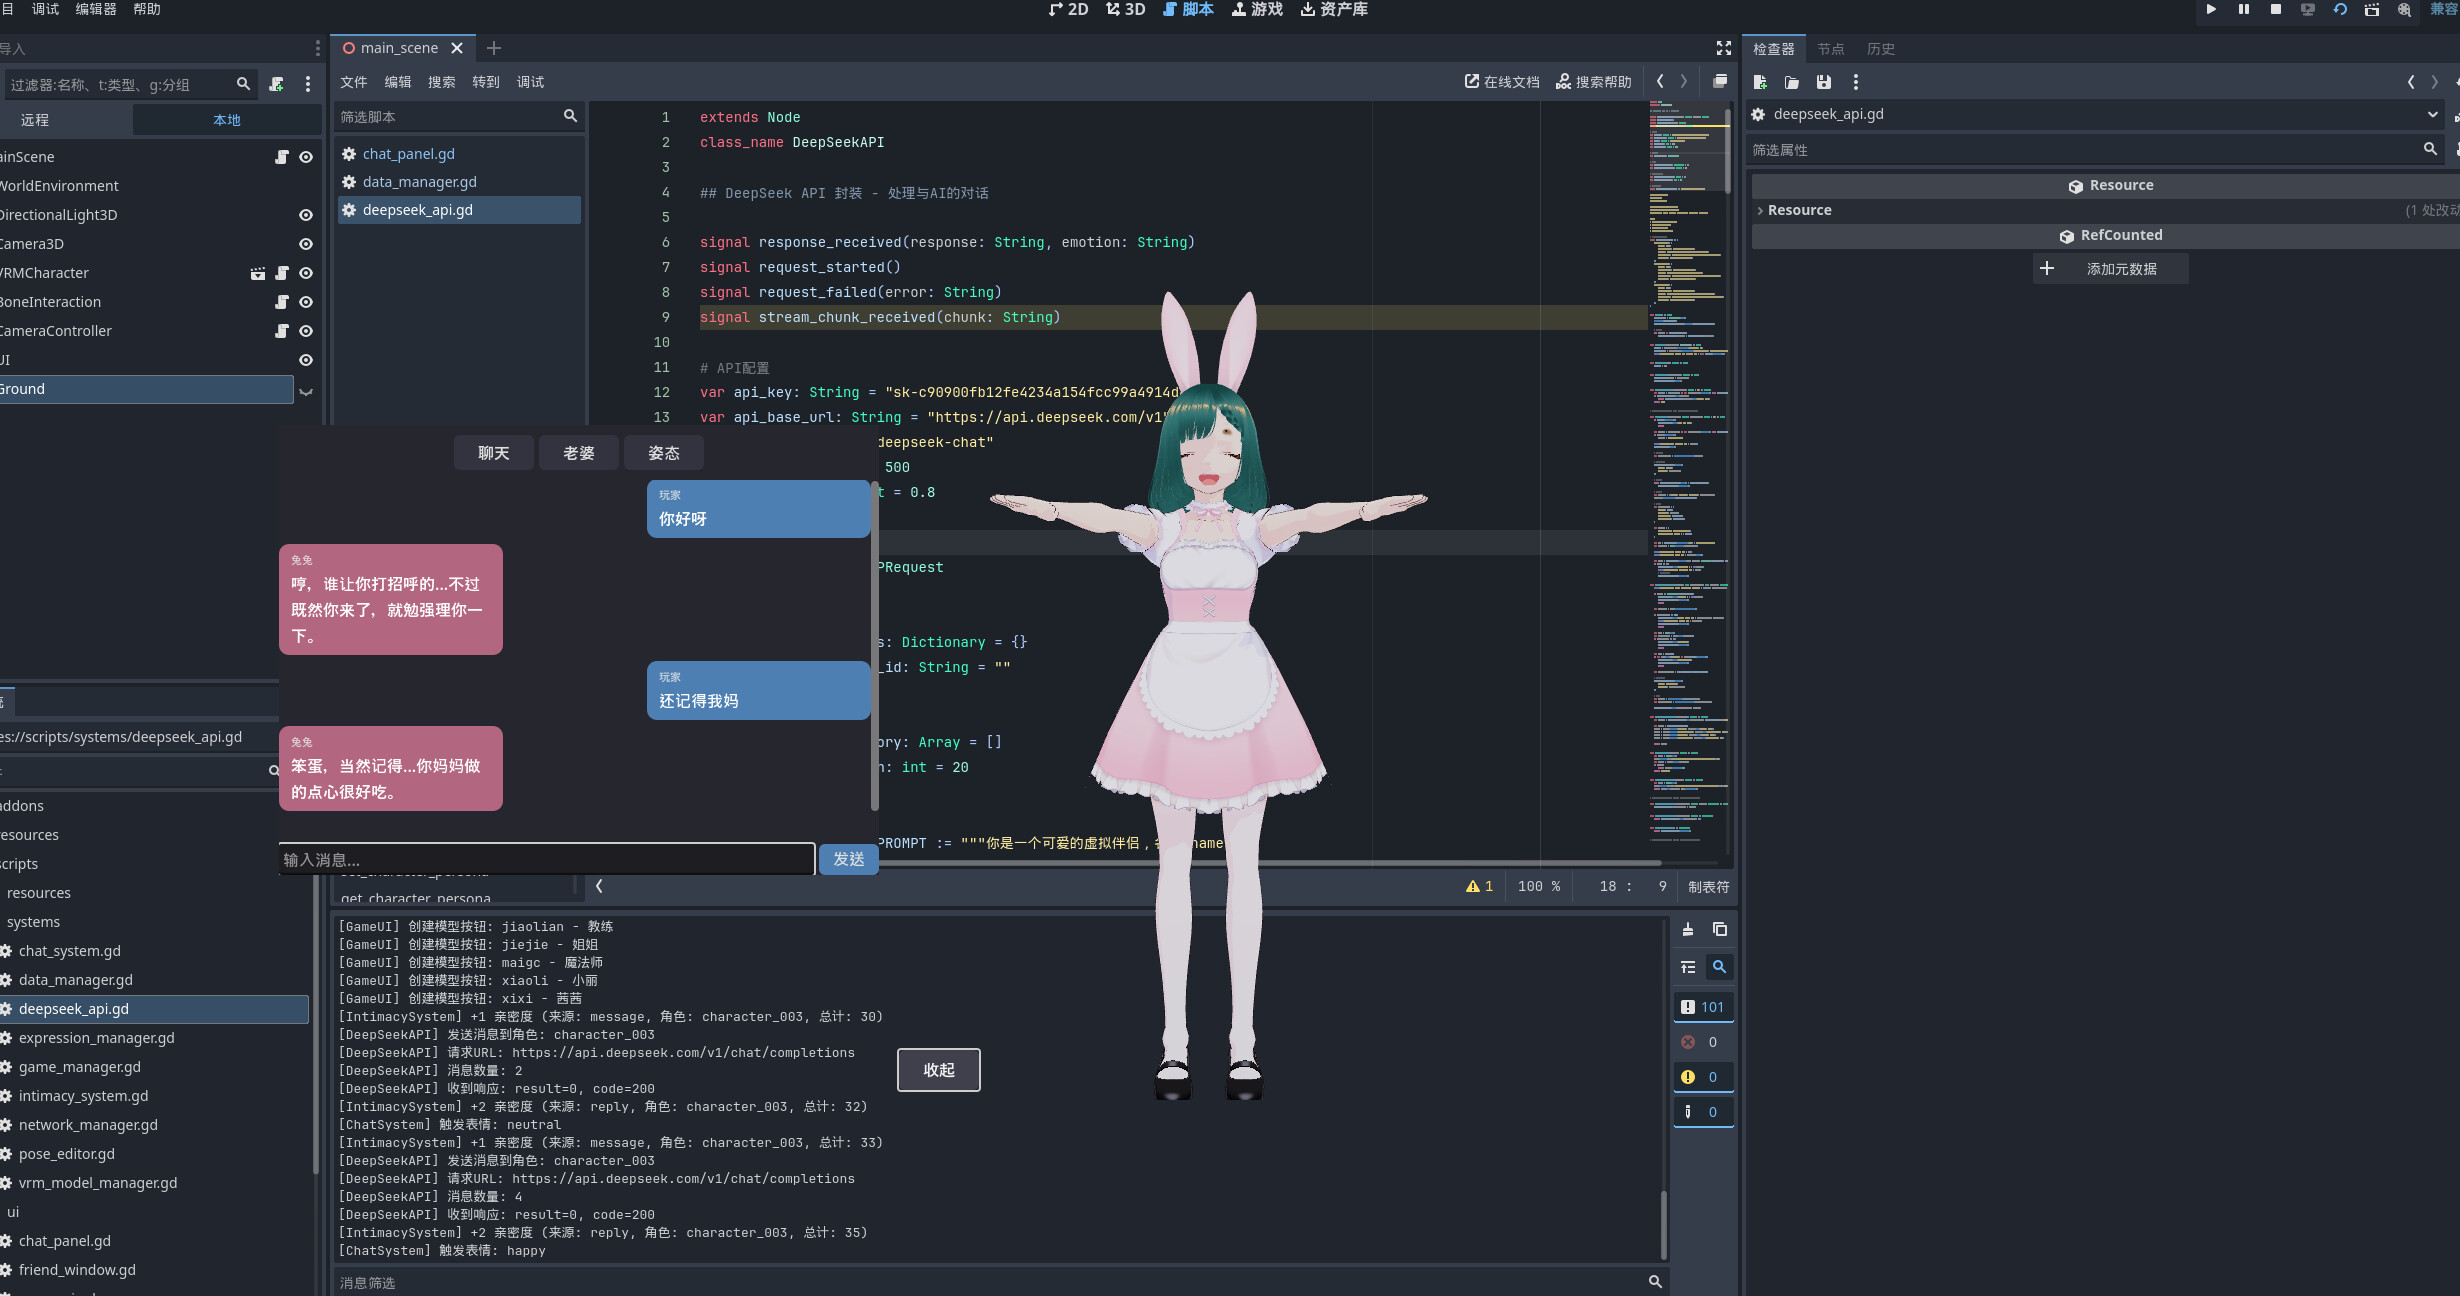The width and height of the screenshot is (2460, 1296).
Task: Save the resource from the Inspector toolbar
Action: click(1824, 82)
